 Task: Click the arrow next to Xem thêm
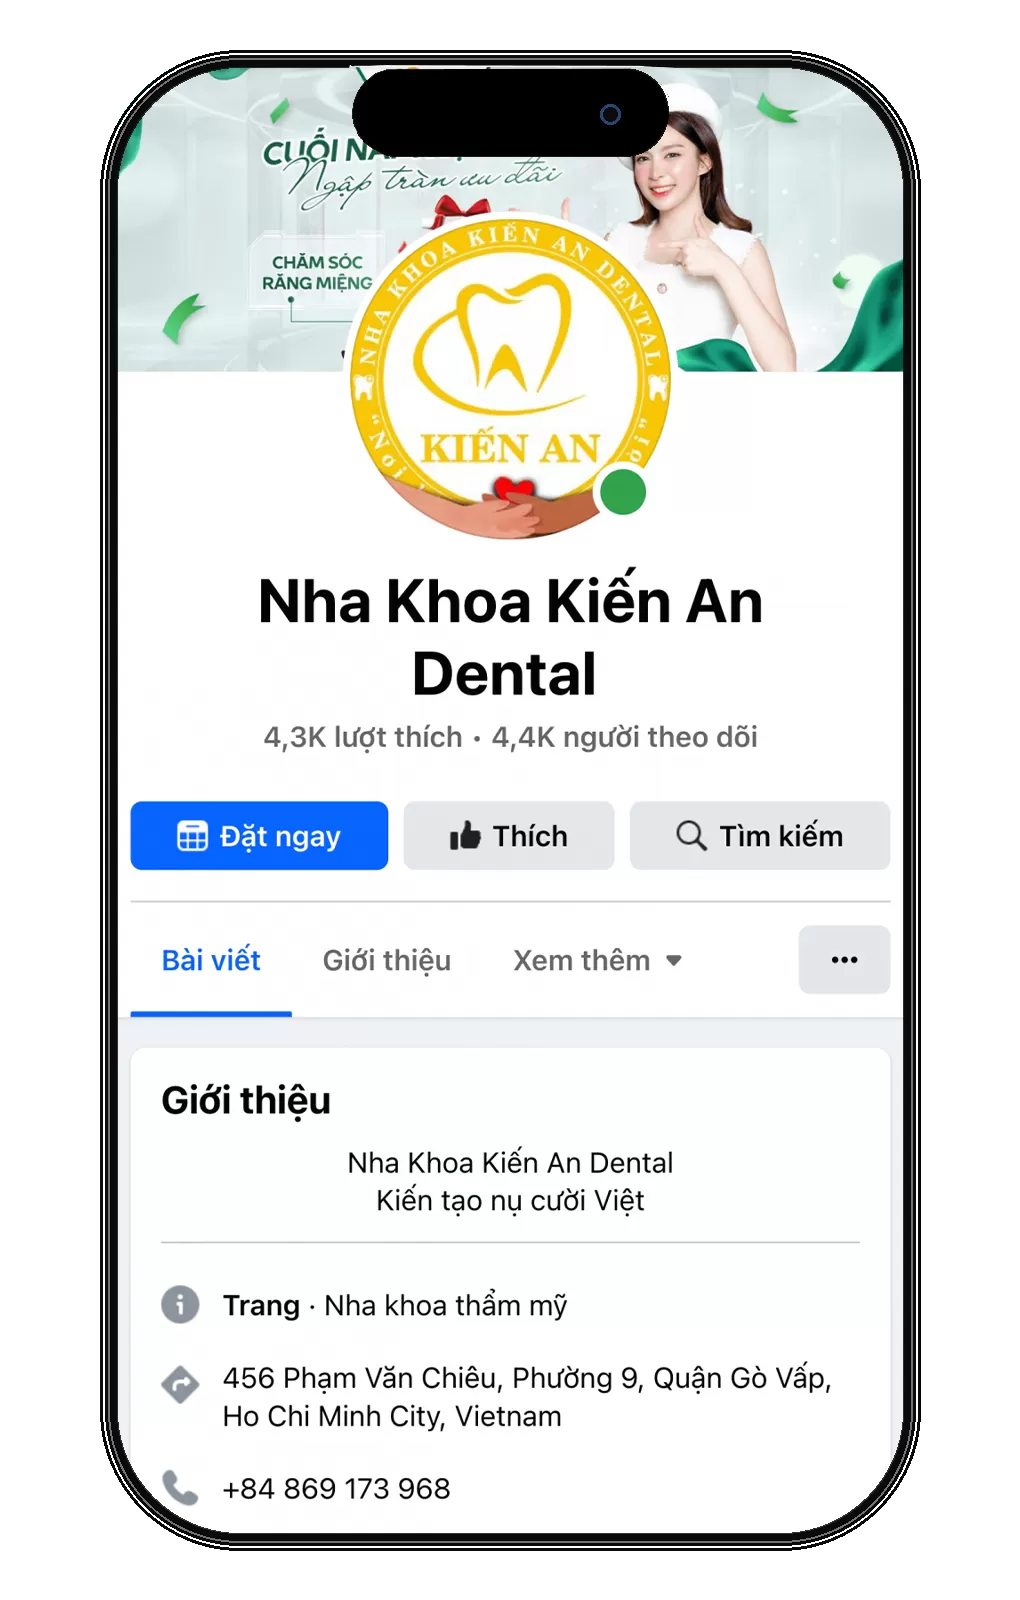[x=674, y=961]
